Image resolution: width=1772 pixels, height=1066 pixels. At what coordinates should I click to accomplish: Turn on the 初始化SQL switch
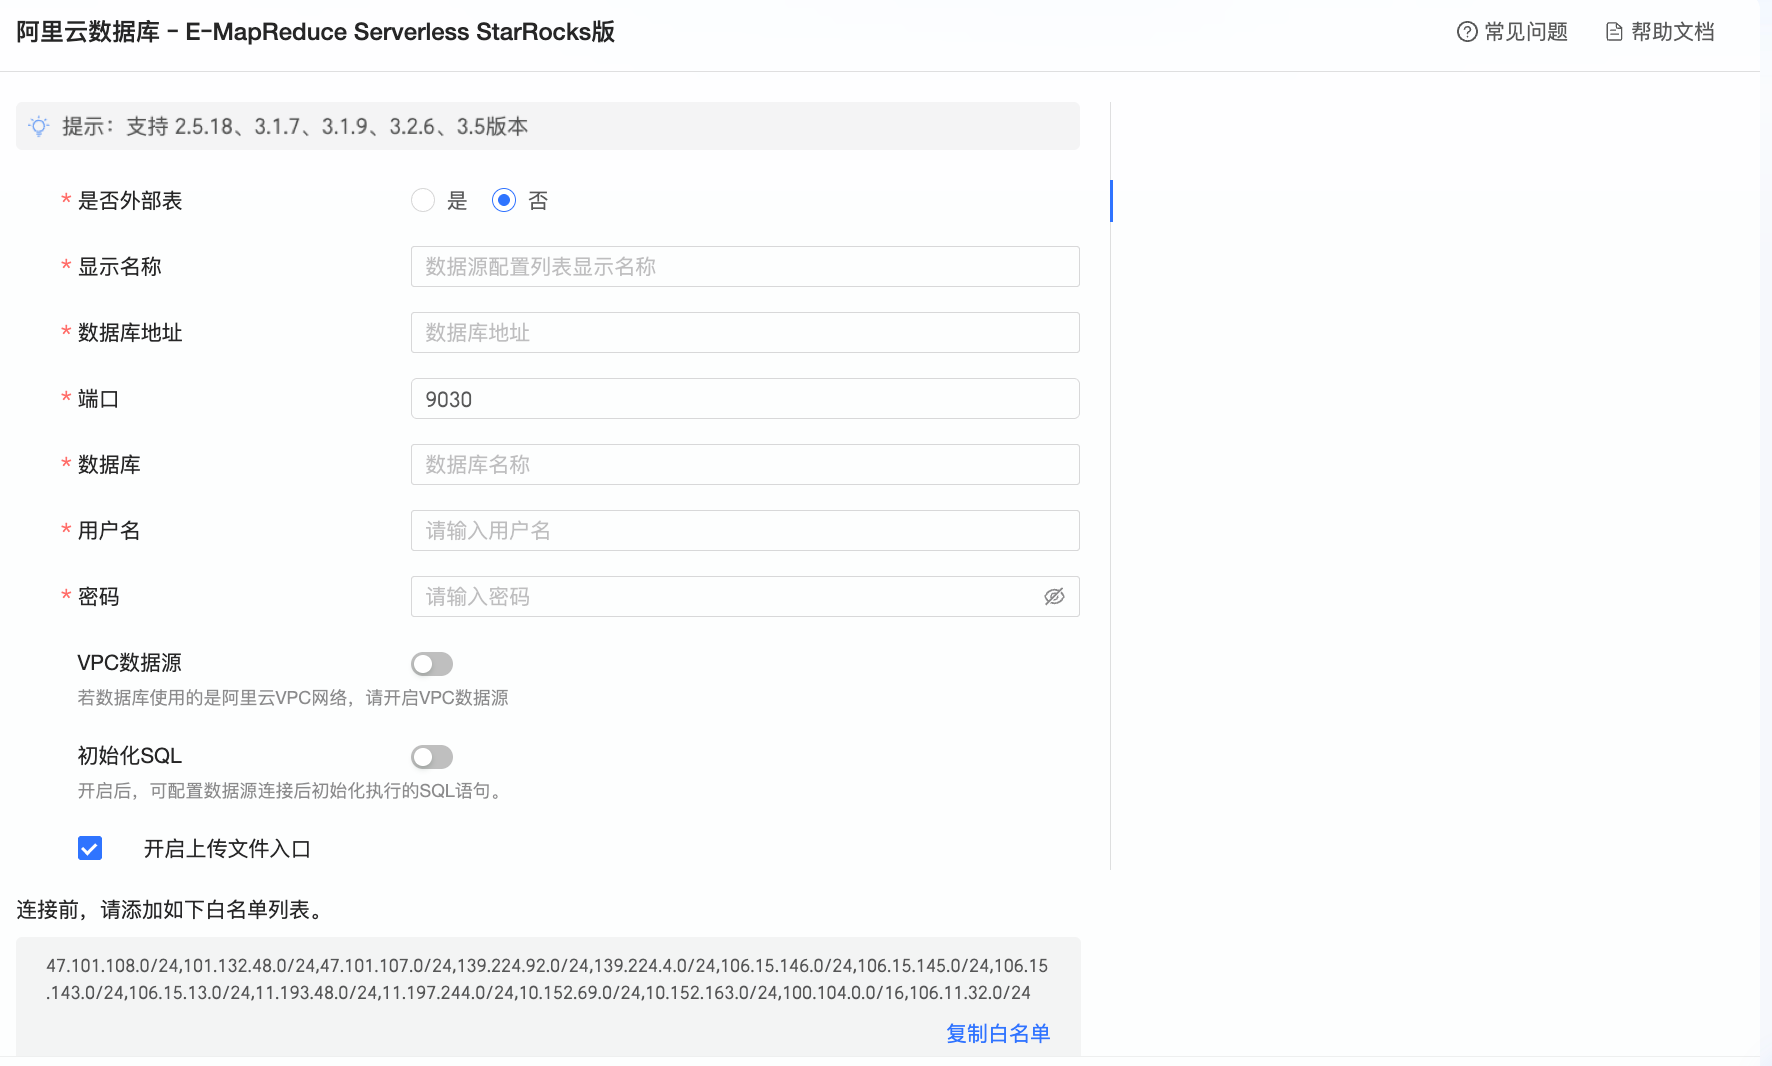click(x=432, y=757)
